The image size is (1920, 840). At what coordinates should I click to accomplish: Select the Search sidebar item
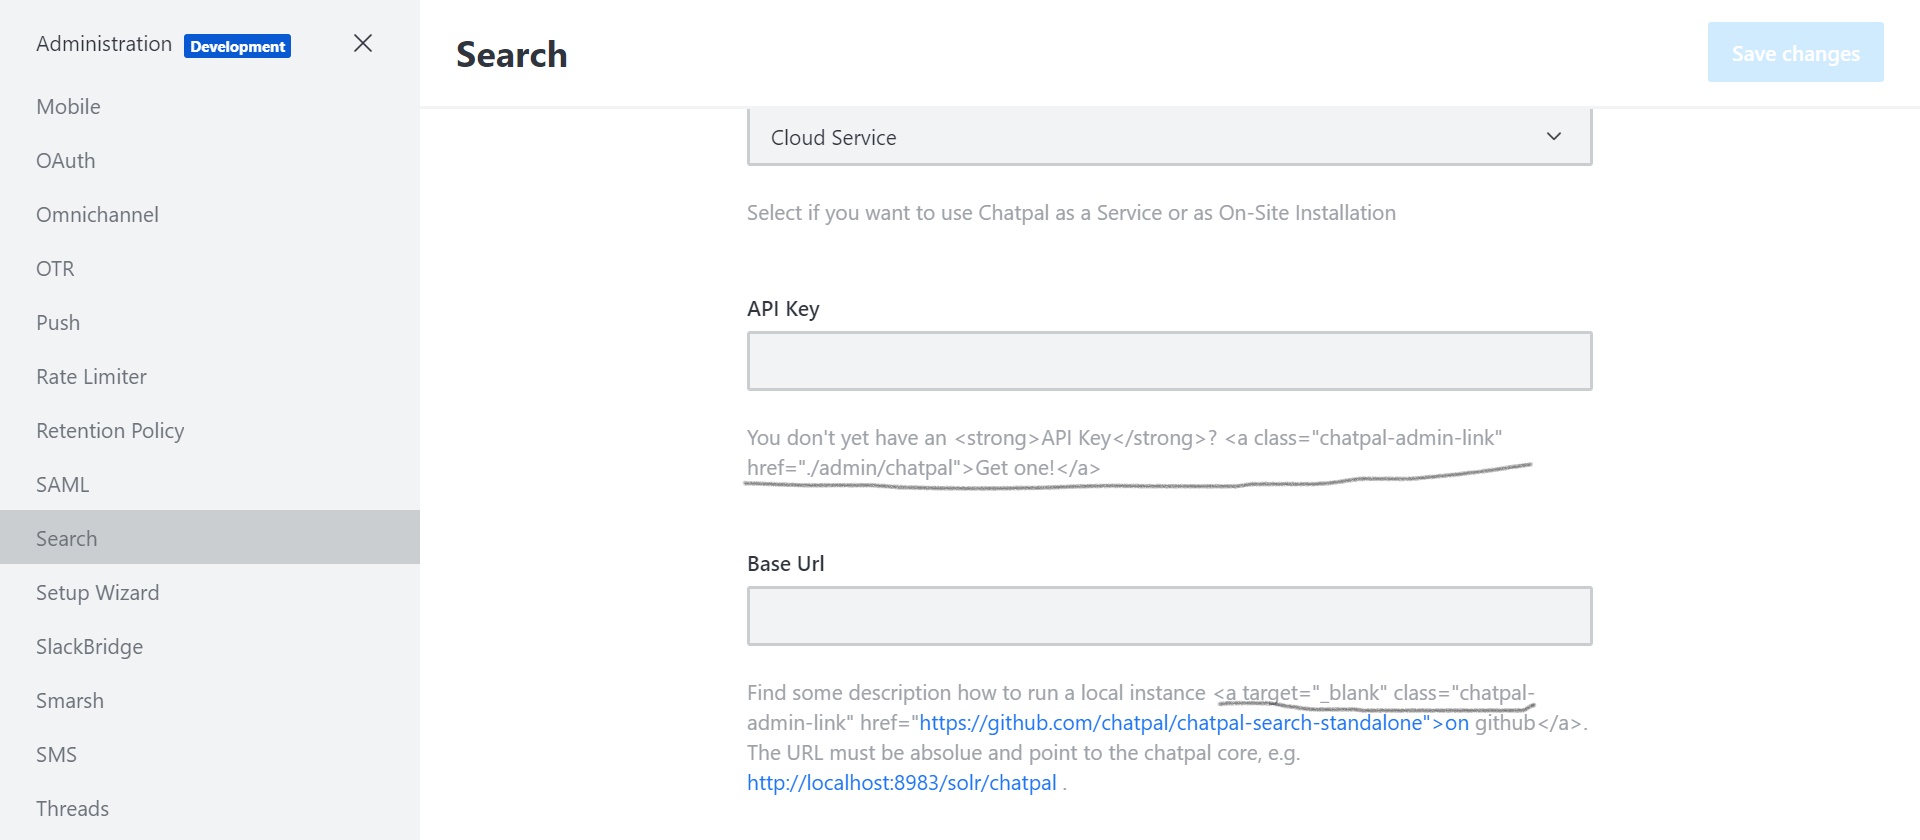click(210, 538)
